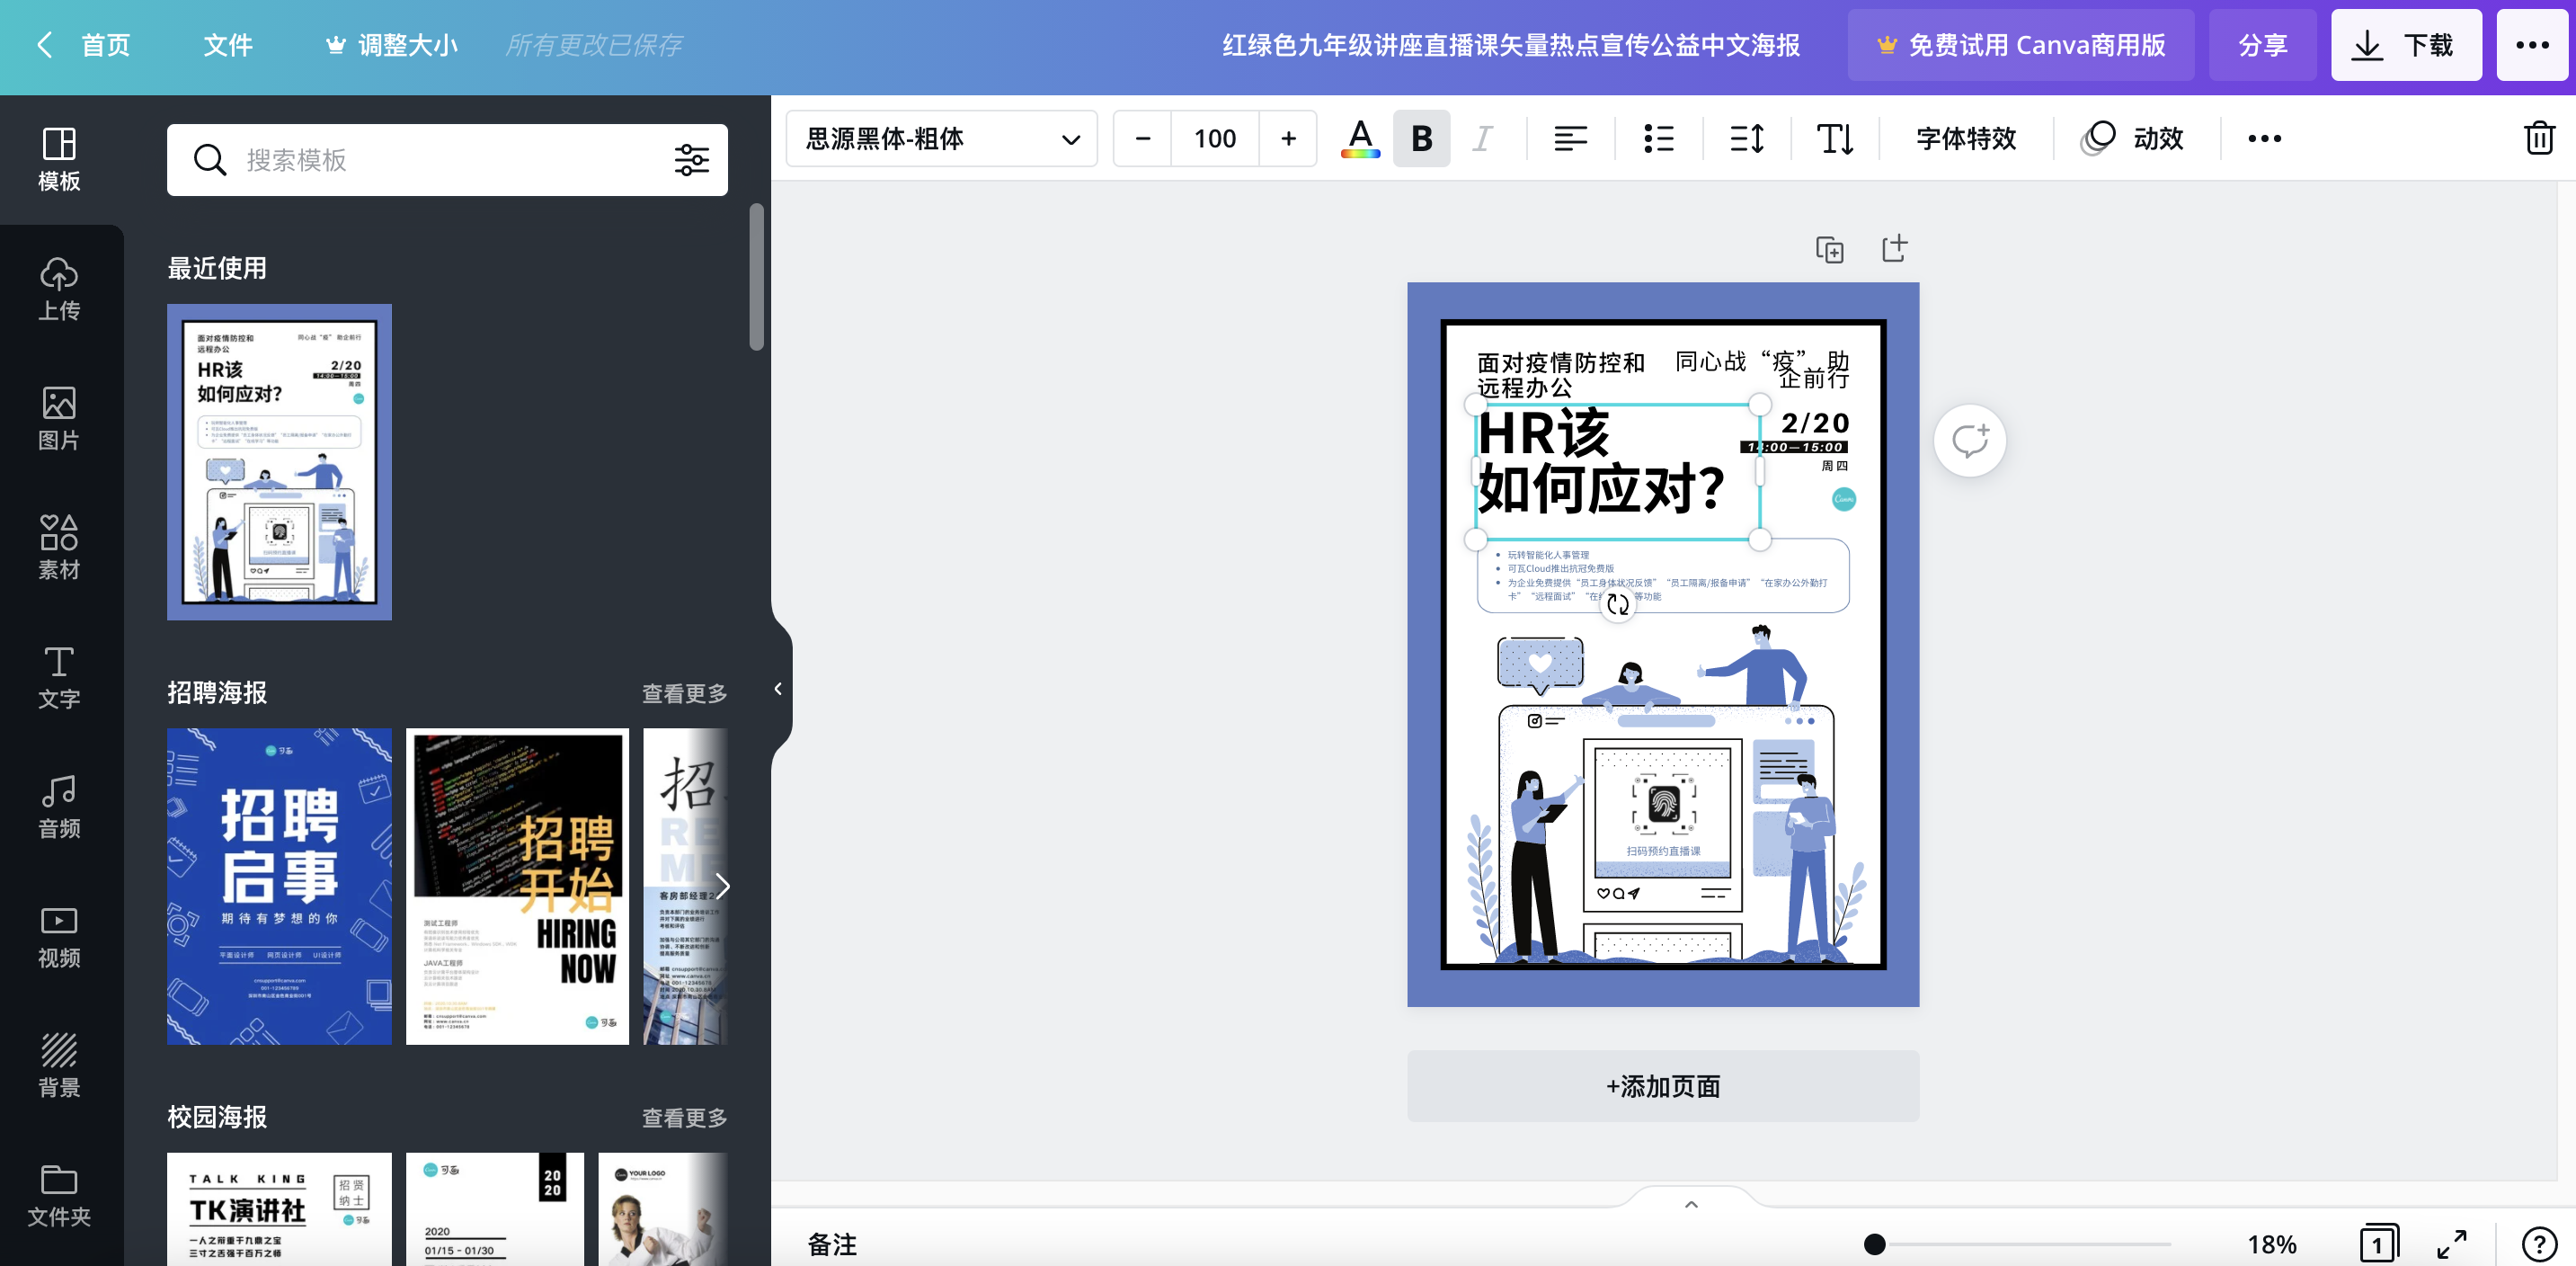
Task: Click 查看更多 next to 招聘海报
Action: 684,693
